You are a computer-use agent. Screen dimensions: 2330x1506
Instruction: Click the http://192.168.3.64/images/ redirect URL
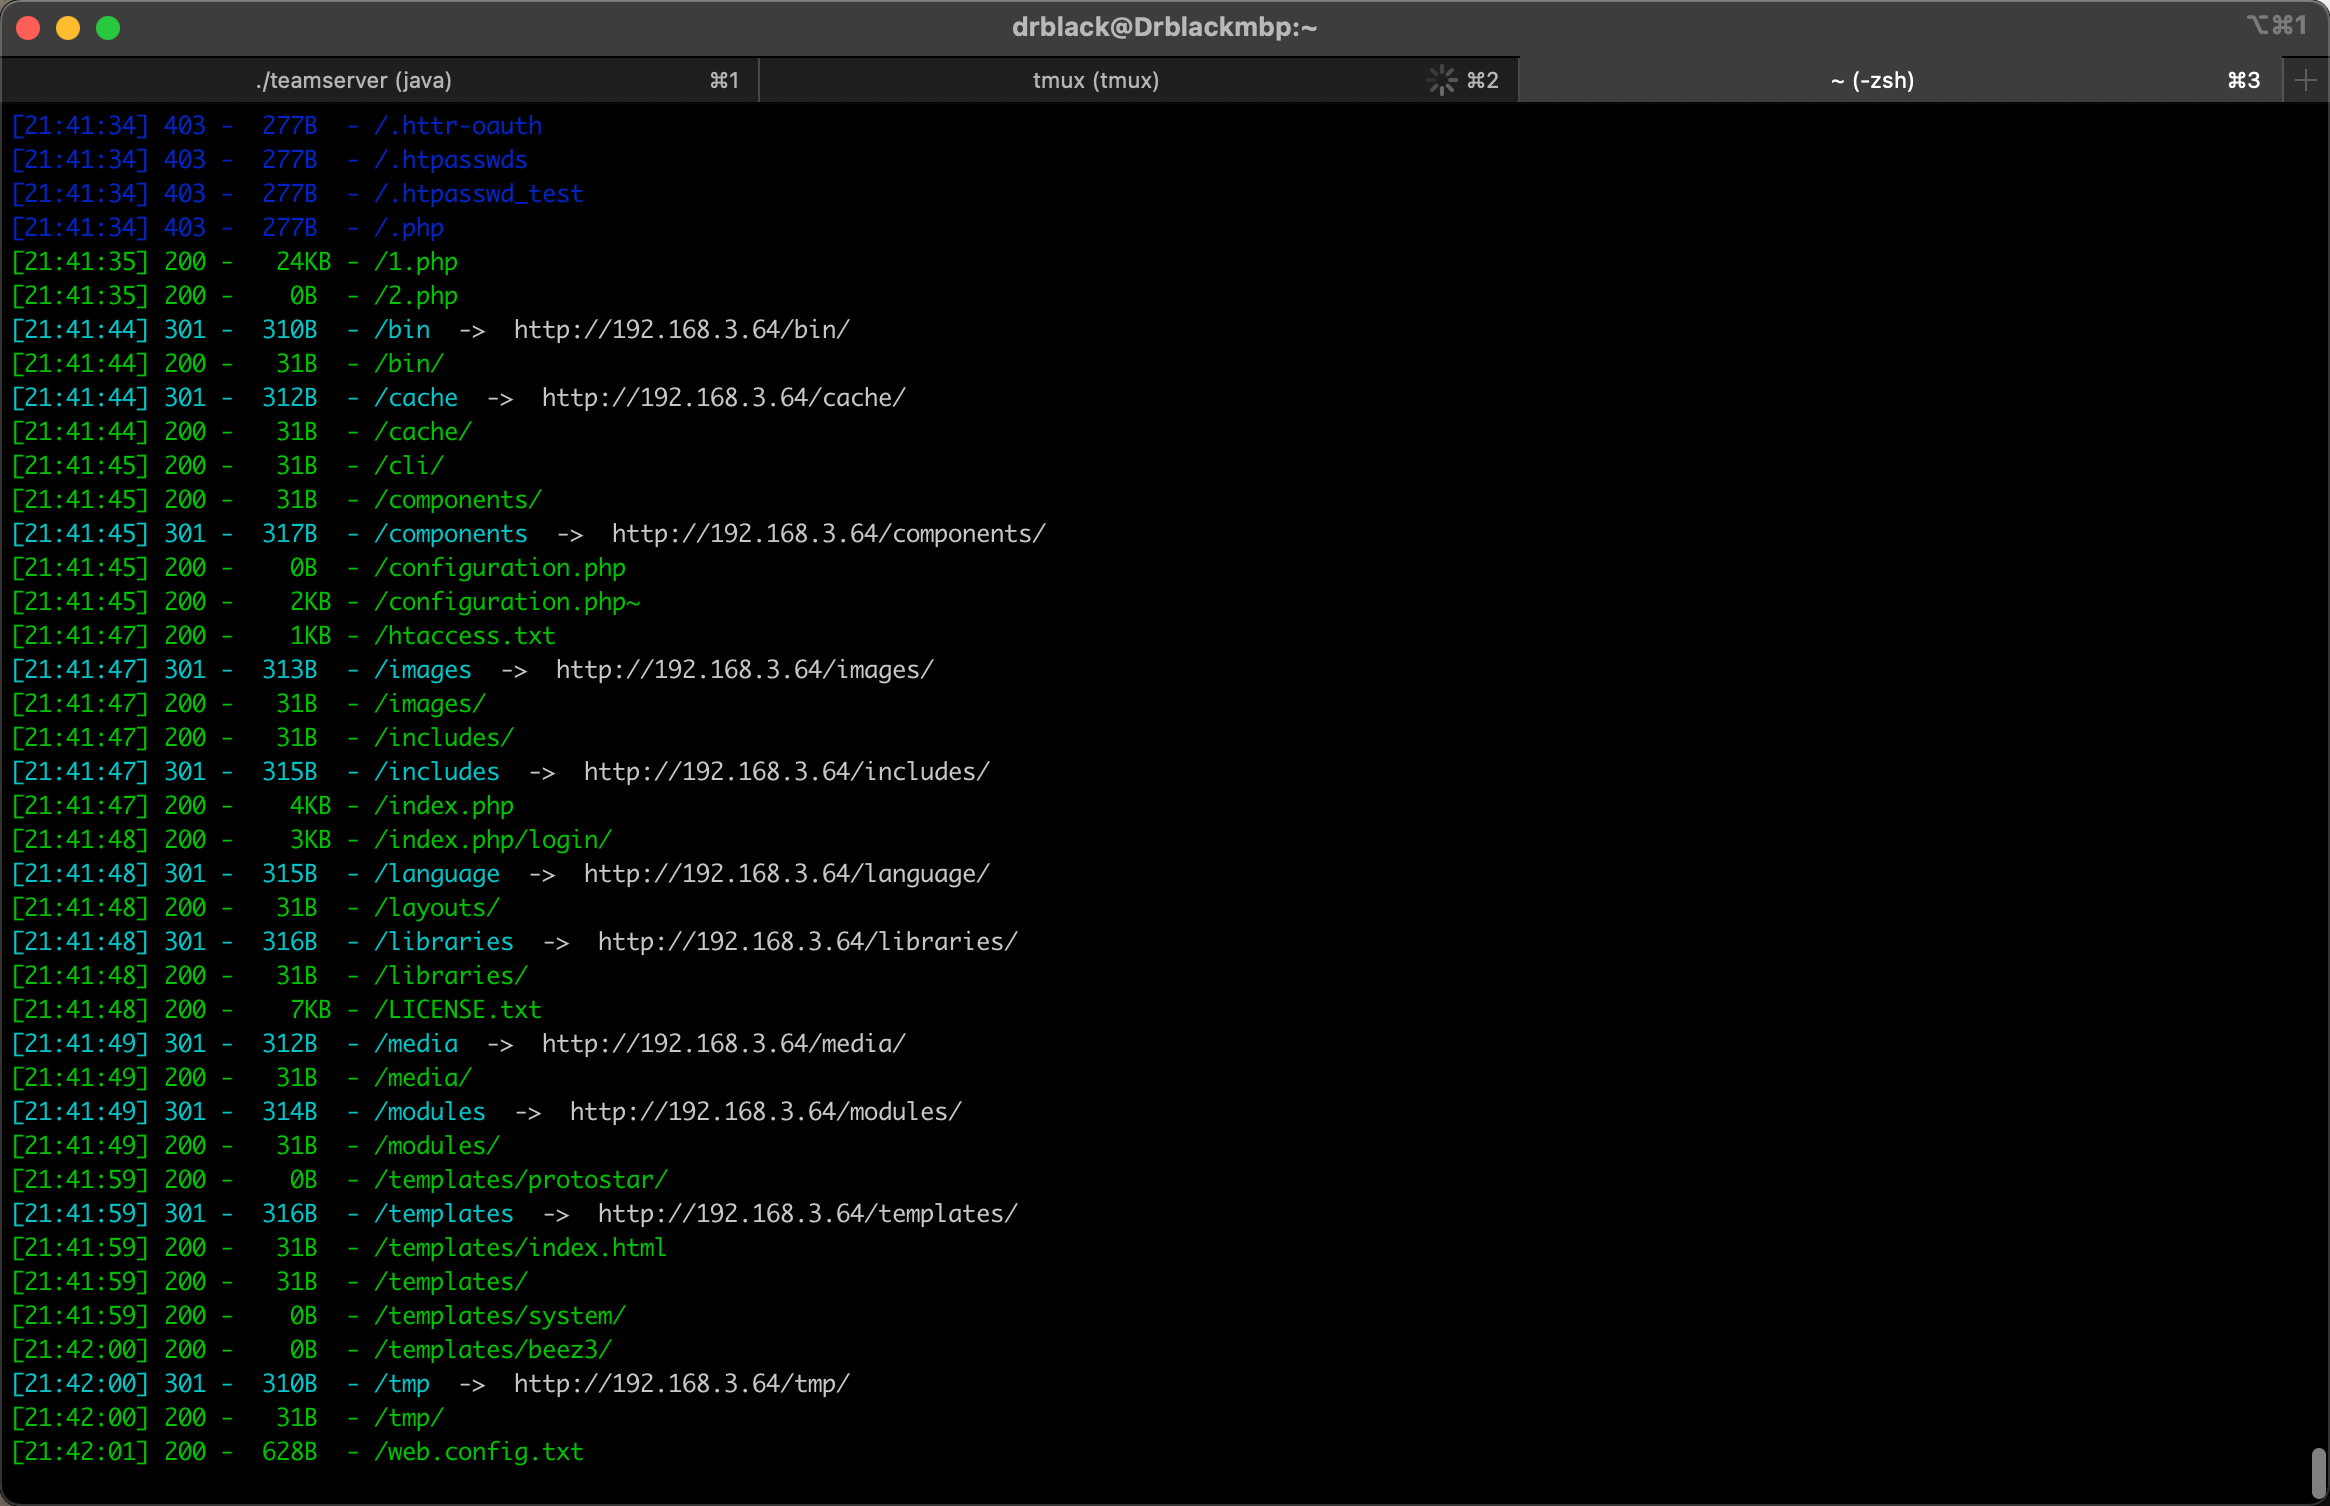[x=745, y=670]
